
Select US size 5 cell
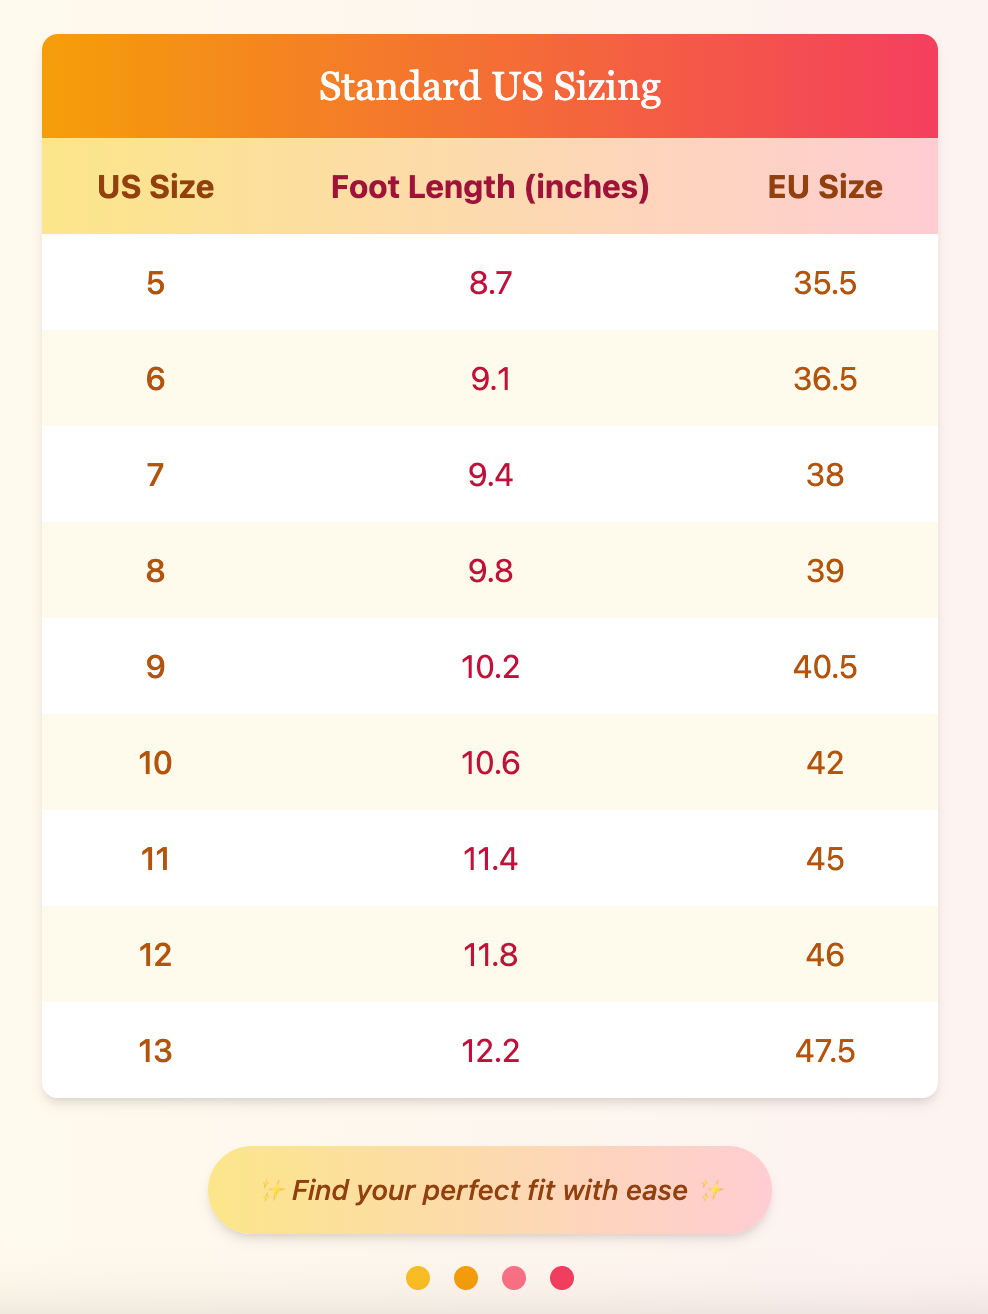click(x=156, y=283)
